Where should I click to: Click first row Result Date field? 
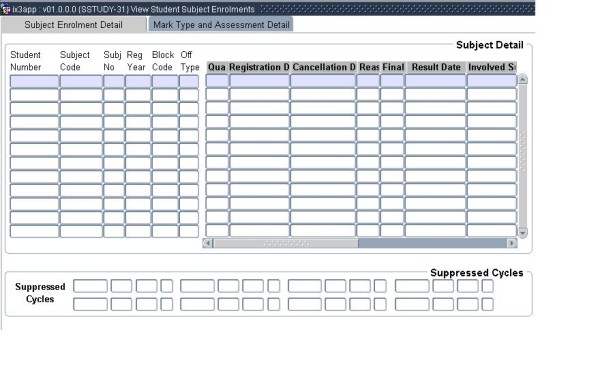click(436, 81)
